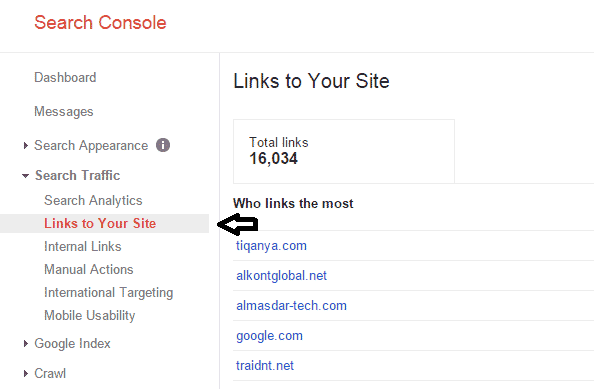This screenshot has width=594, height=389.
Task: Open Messages in the sidebar
Action: 64,112
